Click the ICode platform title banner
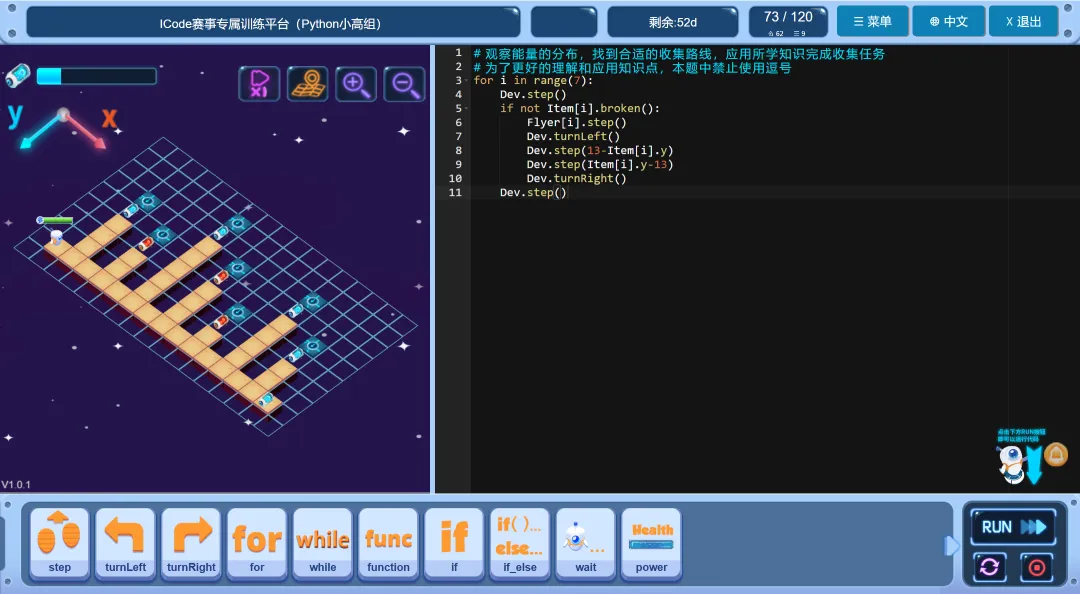Image resolution: width=1080 pixels, height=594 pixels. coord(273,23)
